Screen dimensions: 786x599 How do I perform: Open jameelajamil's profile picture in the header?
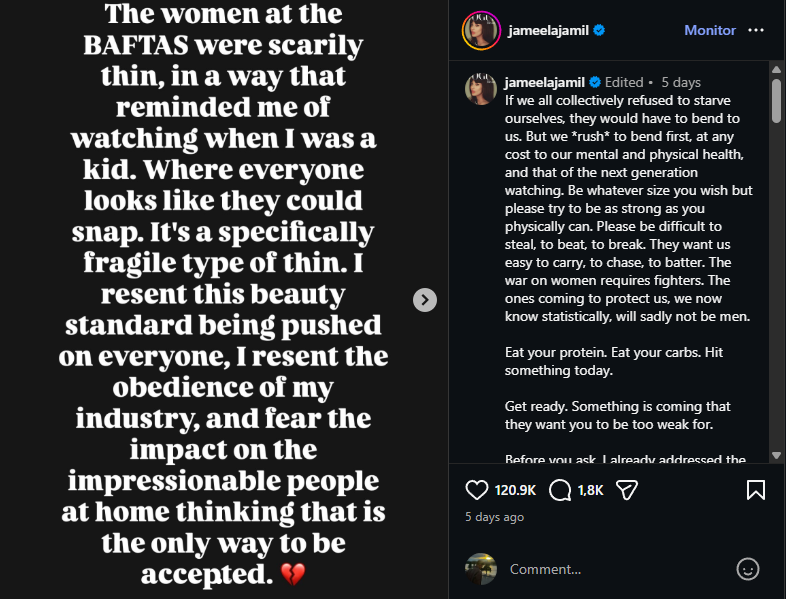481,31
